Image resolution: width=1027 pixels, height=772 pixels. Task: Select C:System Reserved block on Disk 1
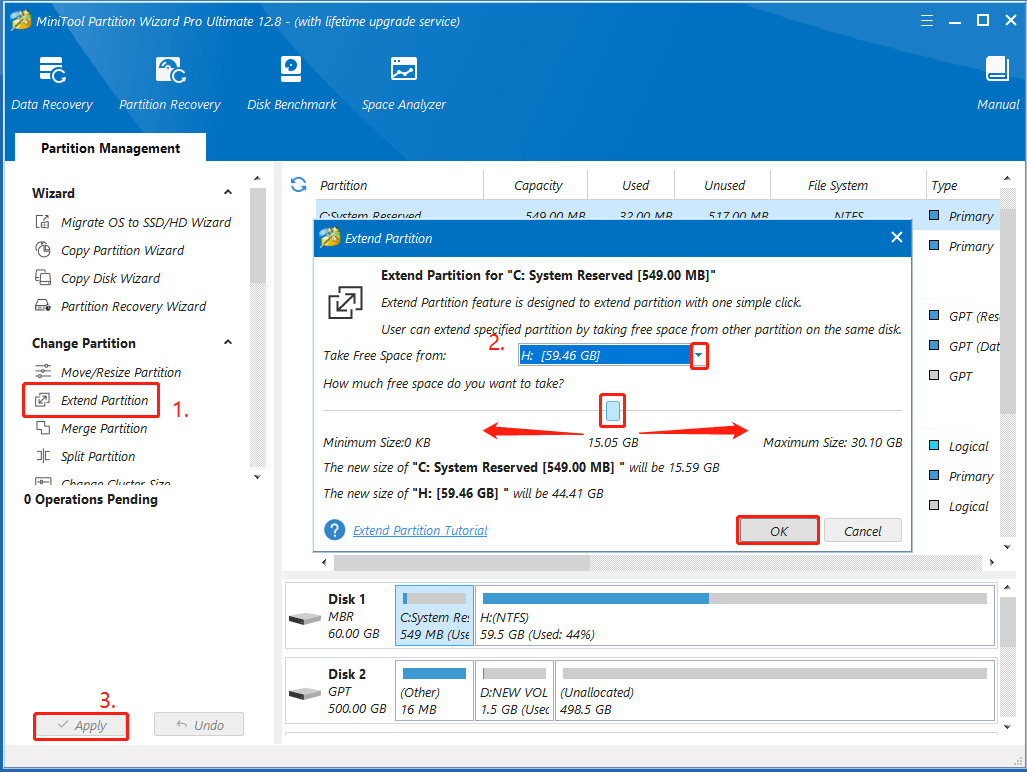tap(434, 616)
